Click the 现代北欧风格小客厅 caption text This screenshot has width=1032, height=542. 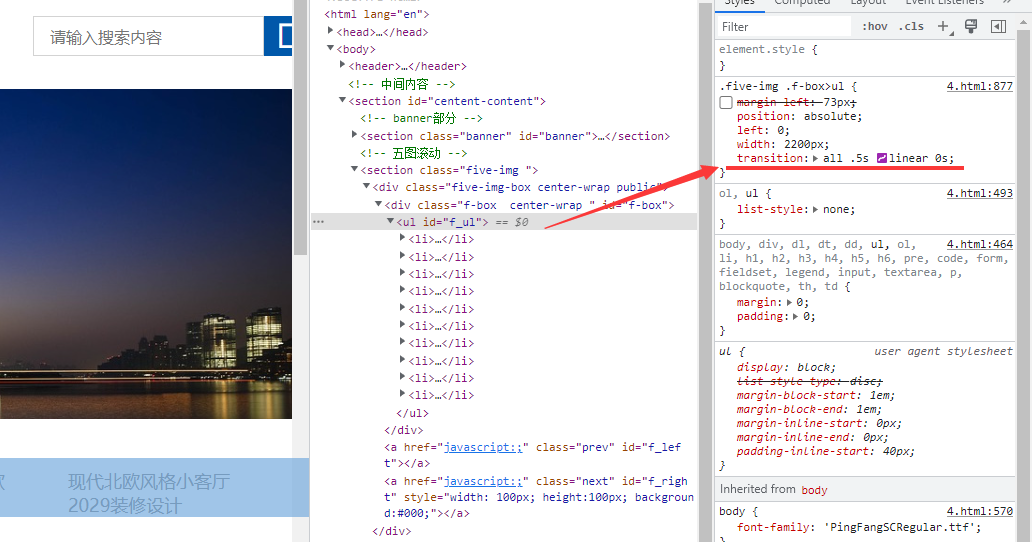click(149, 481)
